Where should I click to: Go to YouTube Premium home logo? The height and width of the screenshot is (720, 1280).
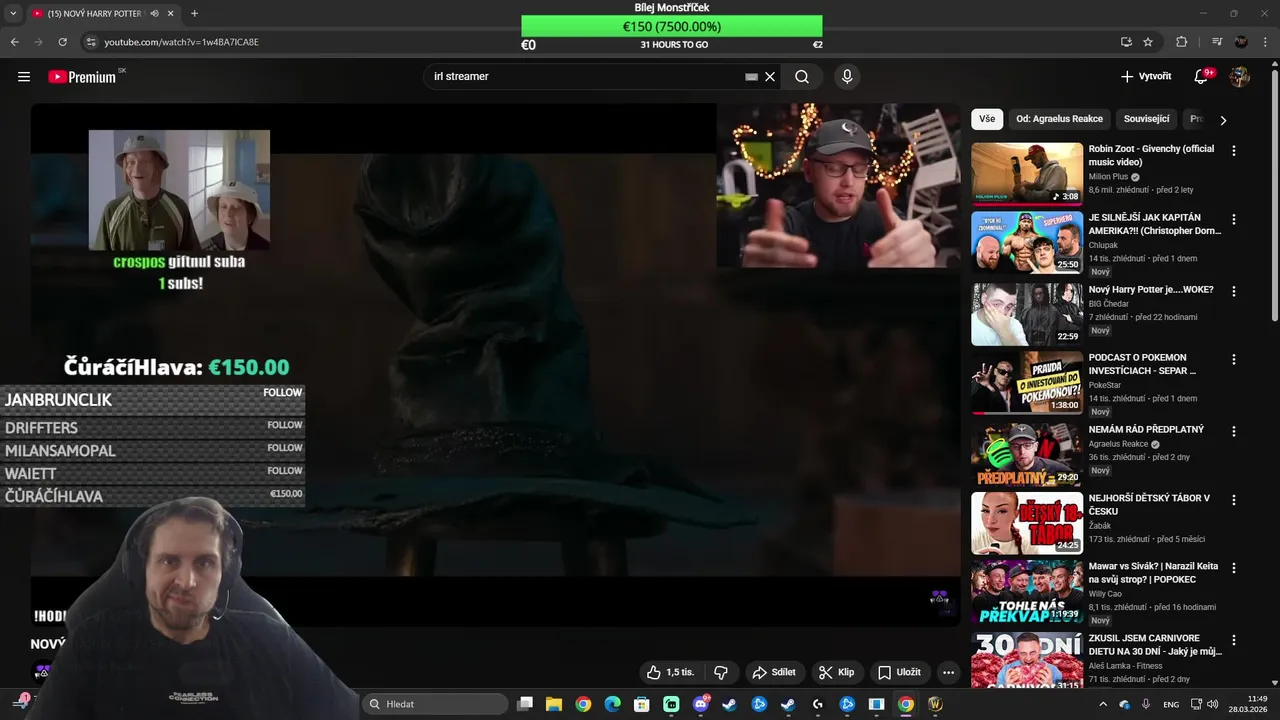[x=82, y=77]
